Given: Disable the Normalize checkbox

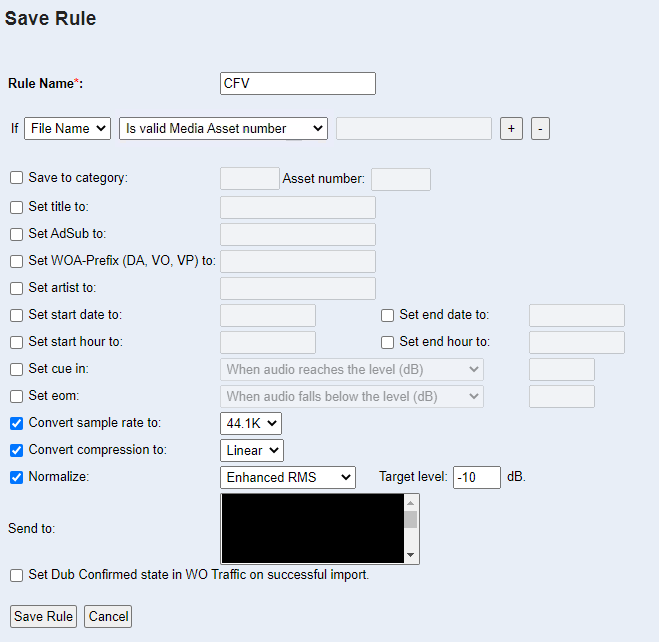Looking at the screenshot, I should coord(17,477).
